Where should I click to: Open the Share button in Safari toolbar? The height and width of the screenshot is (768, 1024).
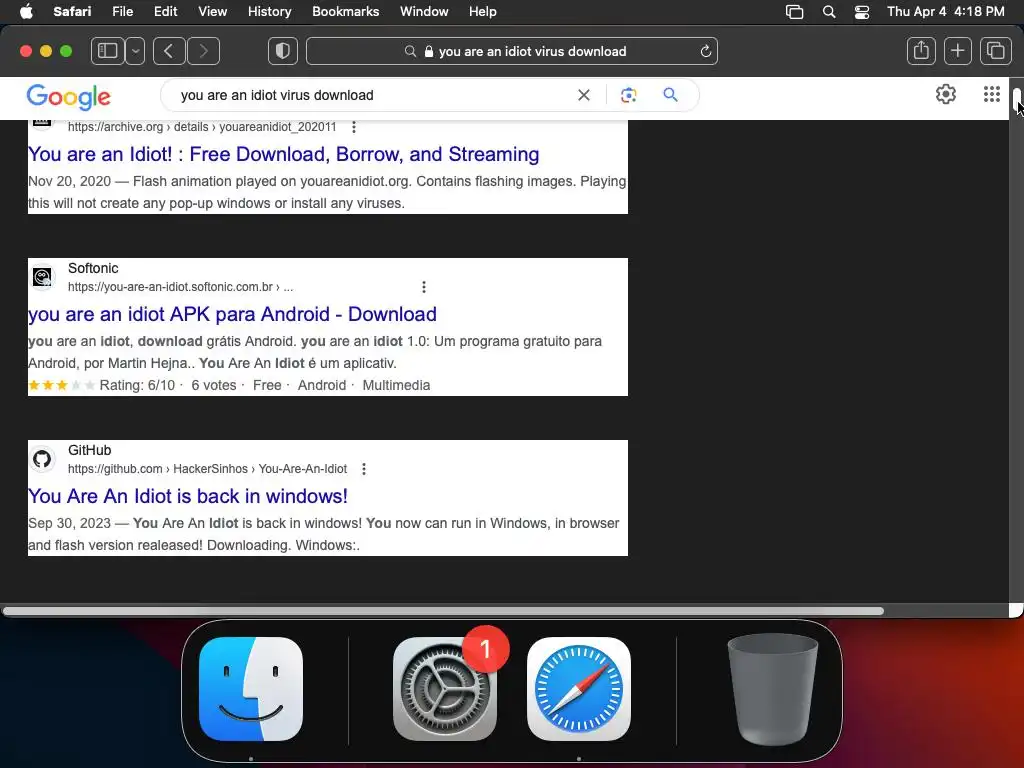921,51
